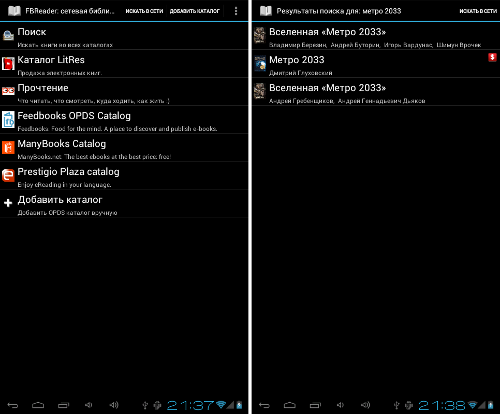
Task: Open ManyBooks Catalog entry
Action: pos(124,148)
